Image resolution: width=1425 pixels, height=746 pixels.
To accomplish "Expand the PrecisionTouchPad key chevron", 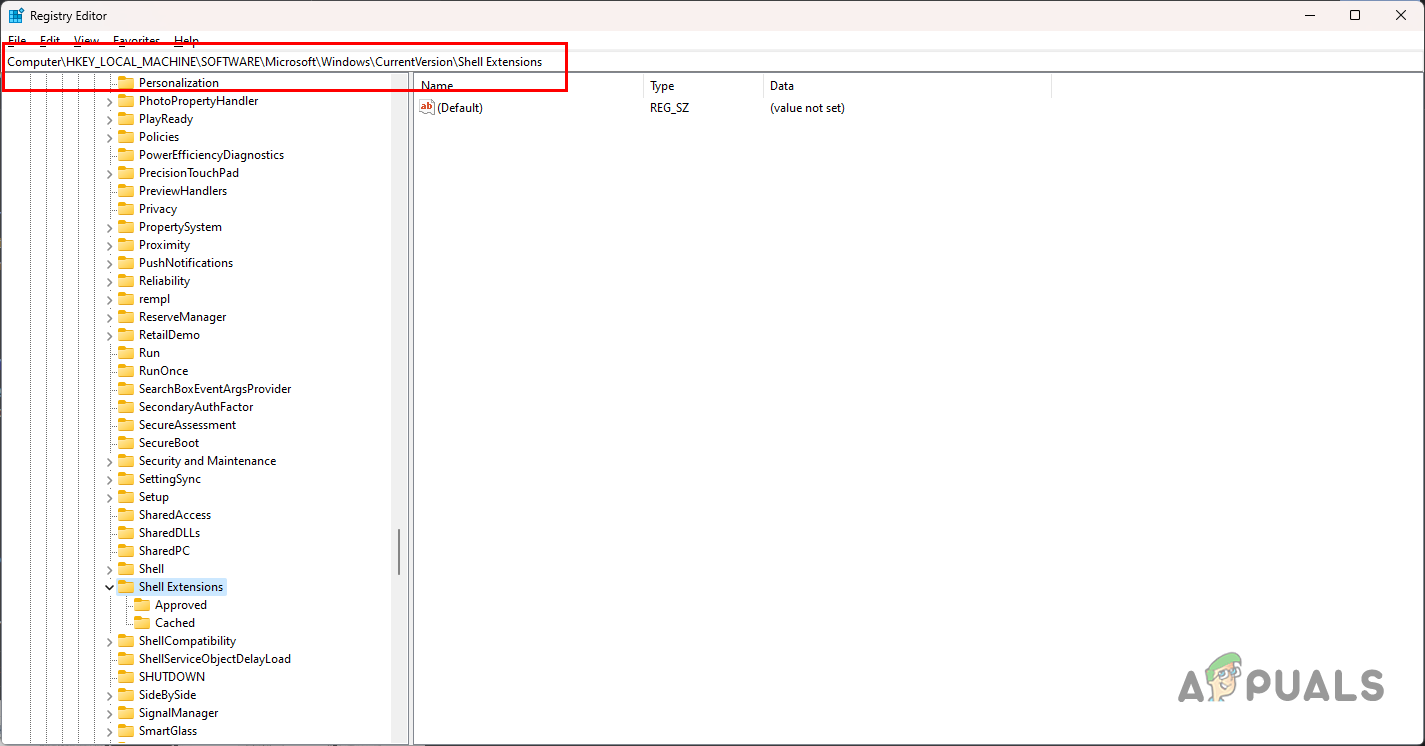I will coord(109,172).
